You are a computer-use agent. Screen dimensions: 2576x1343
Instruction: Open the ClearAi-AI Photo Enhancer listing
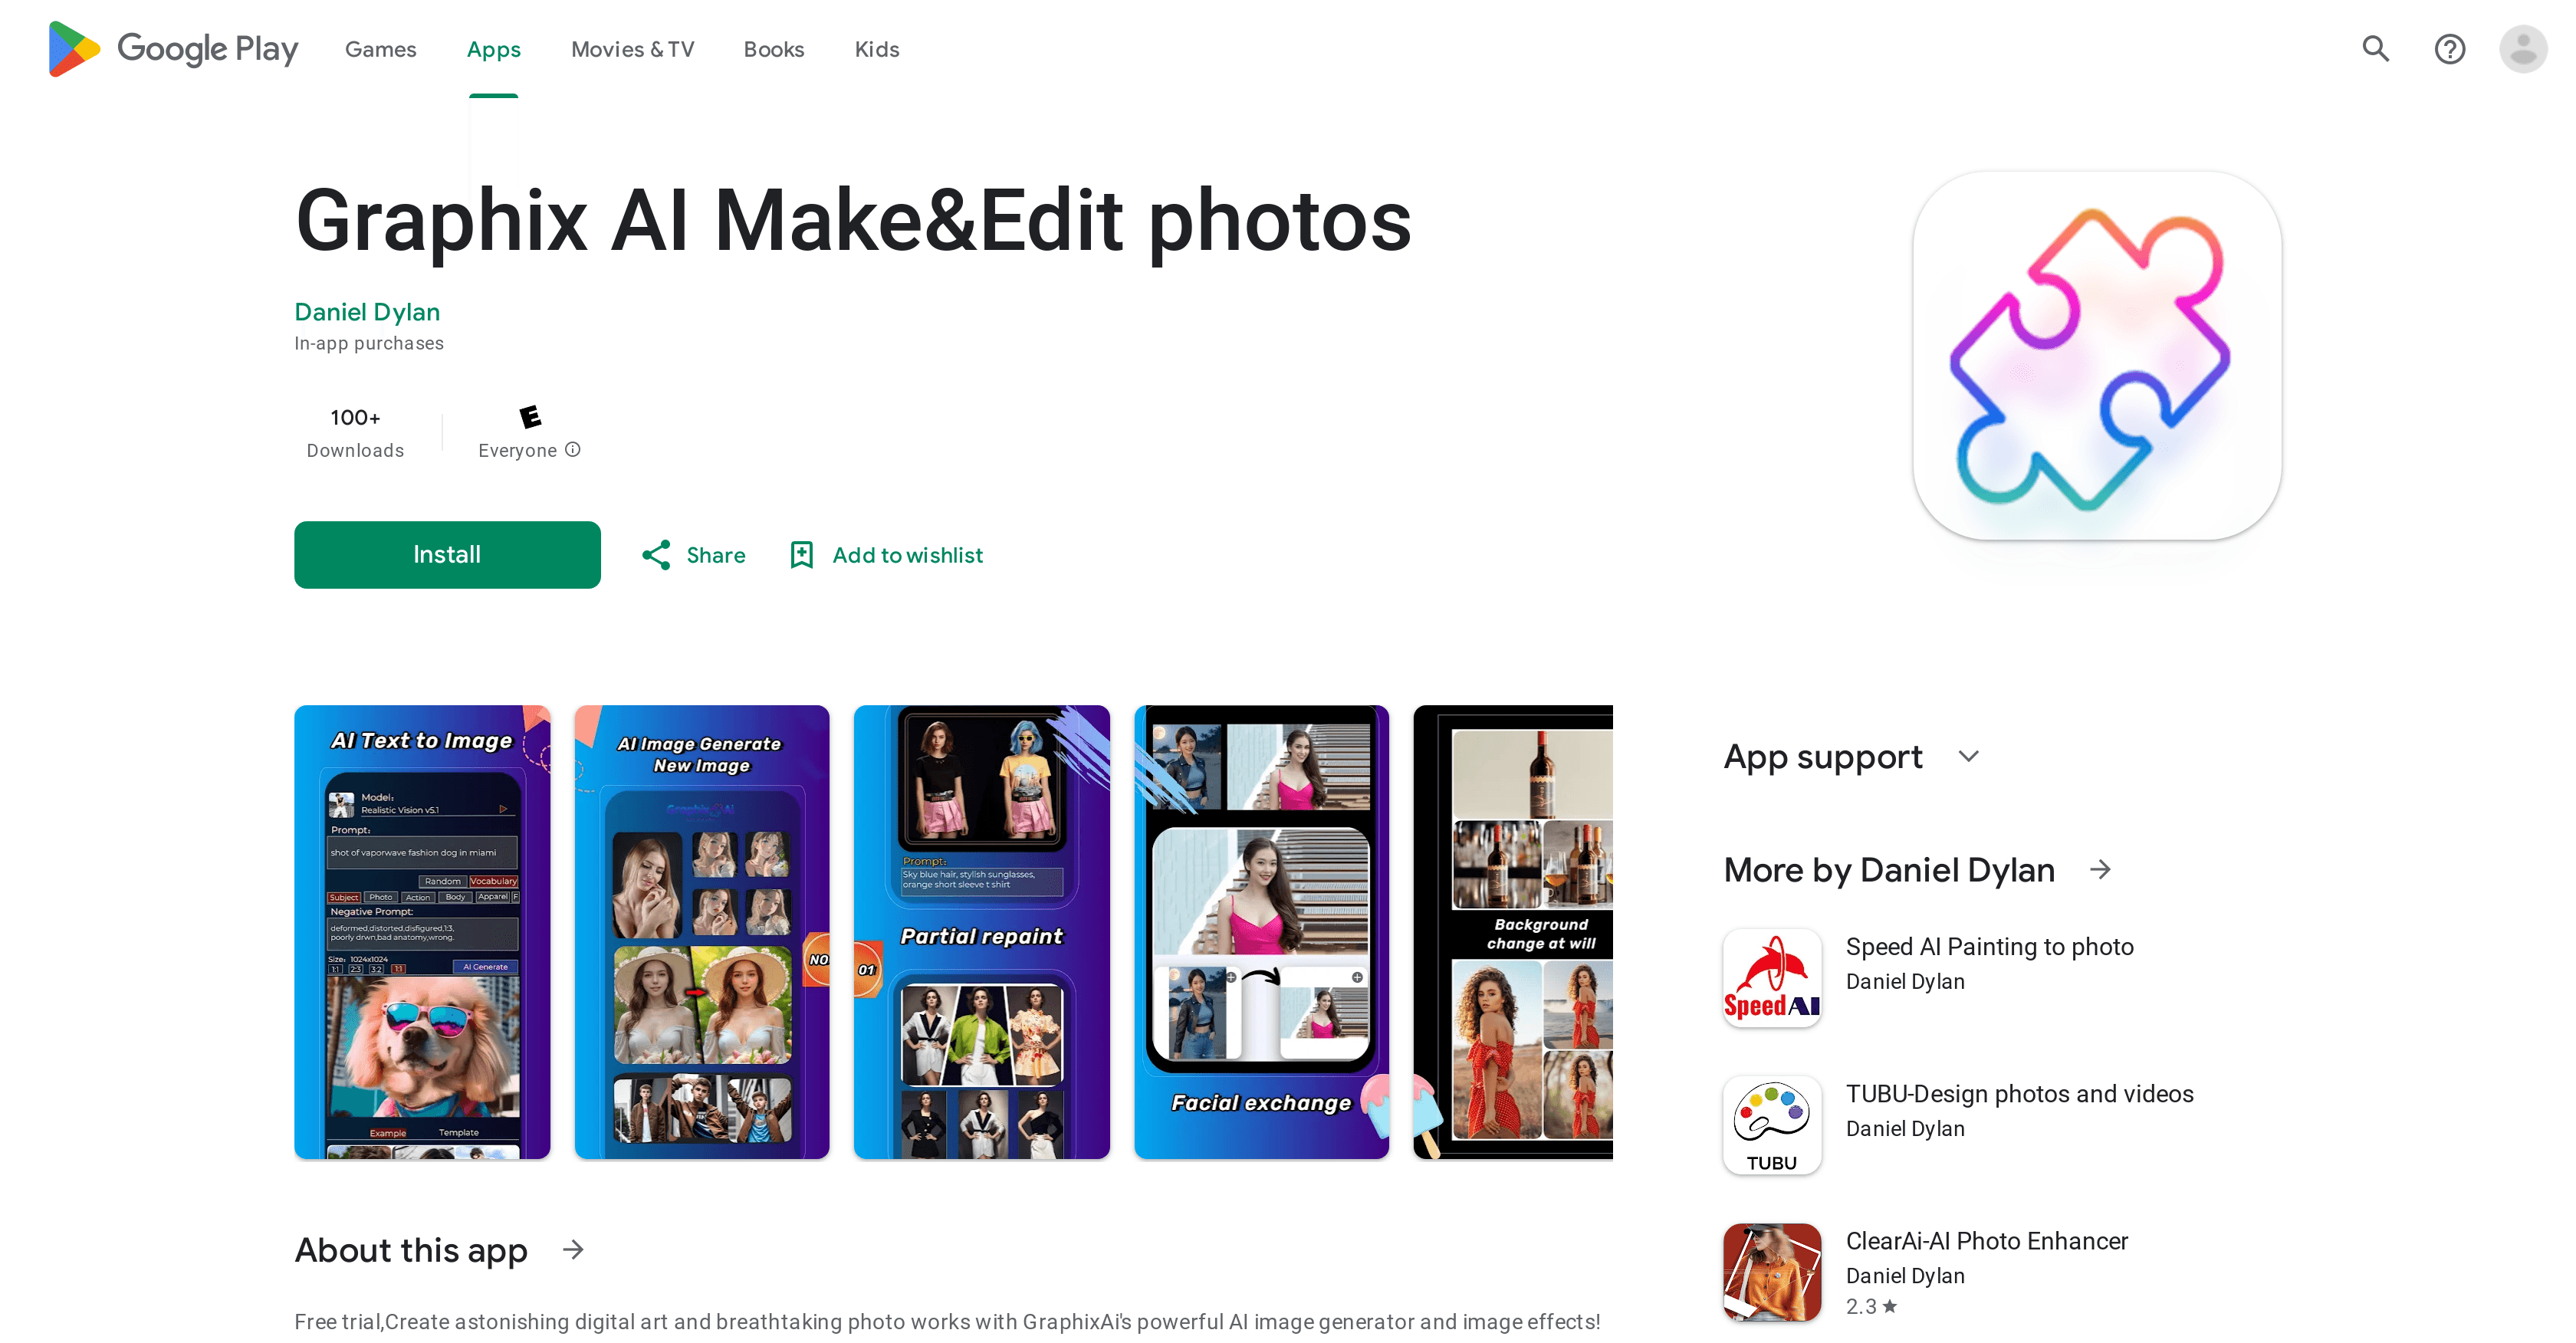click(1986, 1241)
